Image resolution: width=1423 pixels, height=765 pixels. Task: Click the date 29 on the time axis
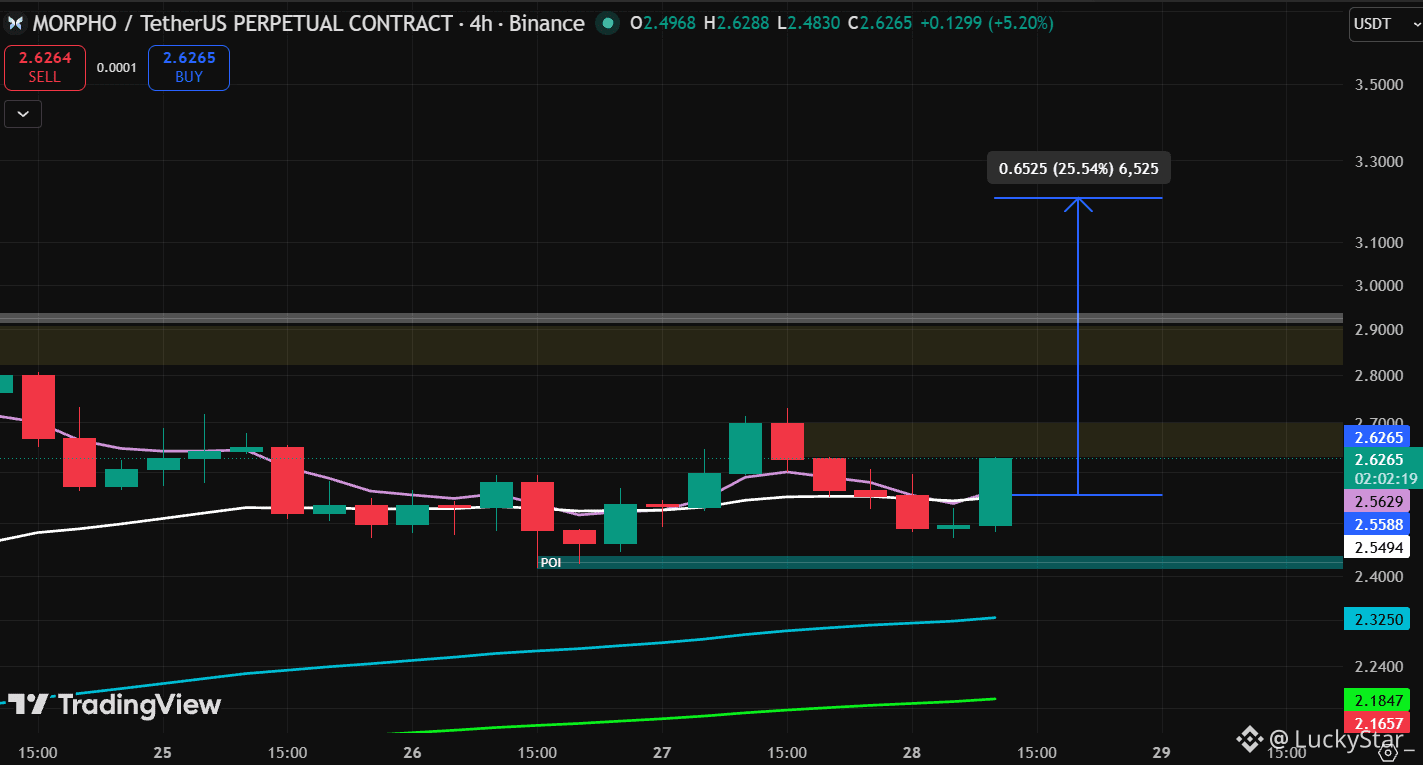pyautogui.click(x=1161, y=751)
